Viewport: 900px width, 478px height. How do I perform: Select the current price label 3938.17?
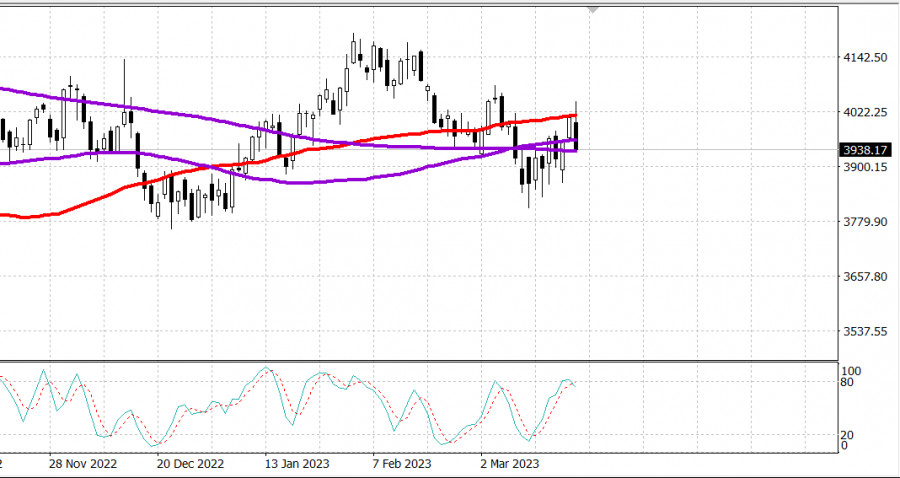coord(865,150)
